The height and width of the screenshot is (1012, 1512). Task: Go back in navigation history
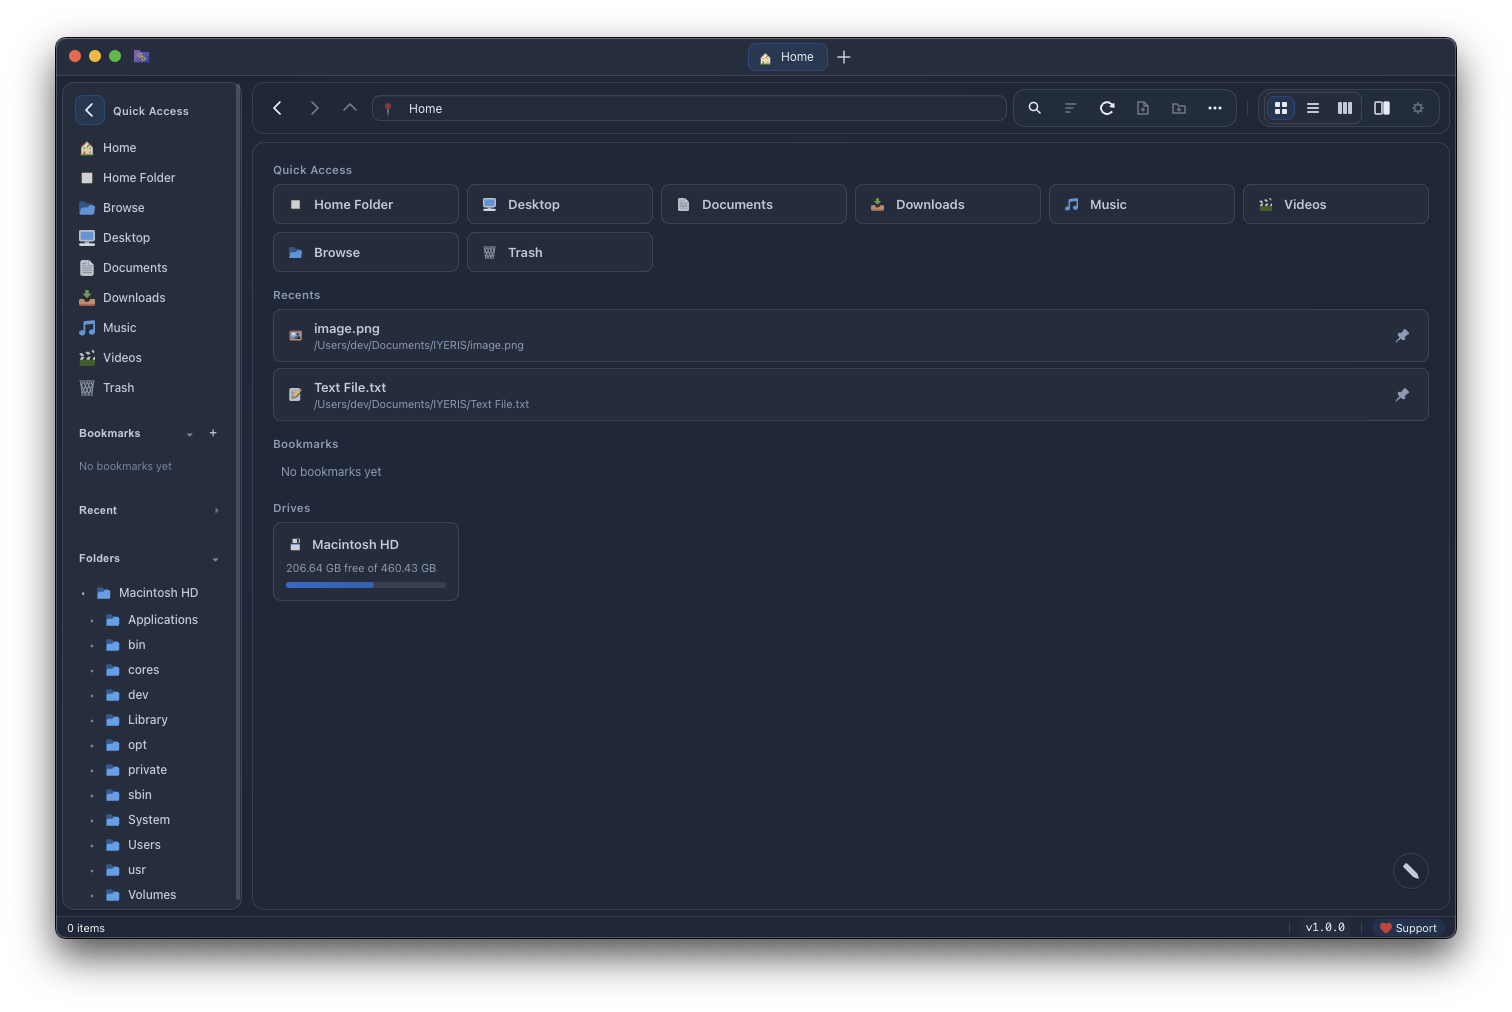(277, 108)
